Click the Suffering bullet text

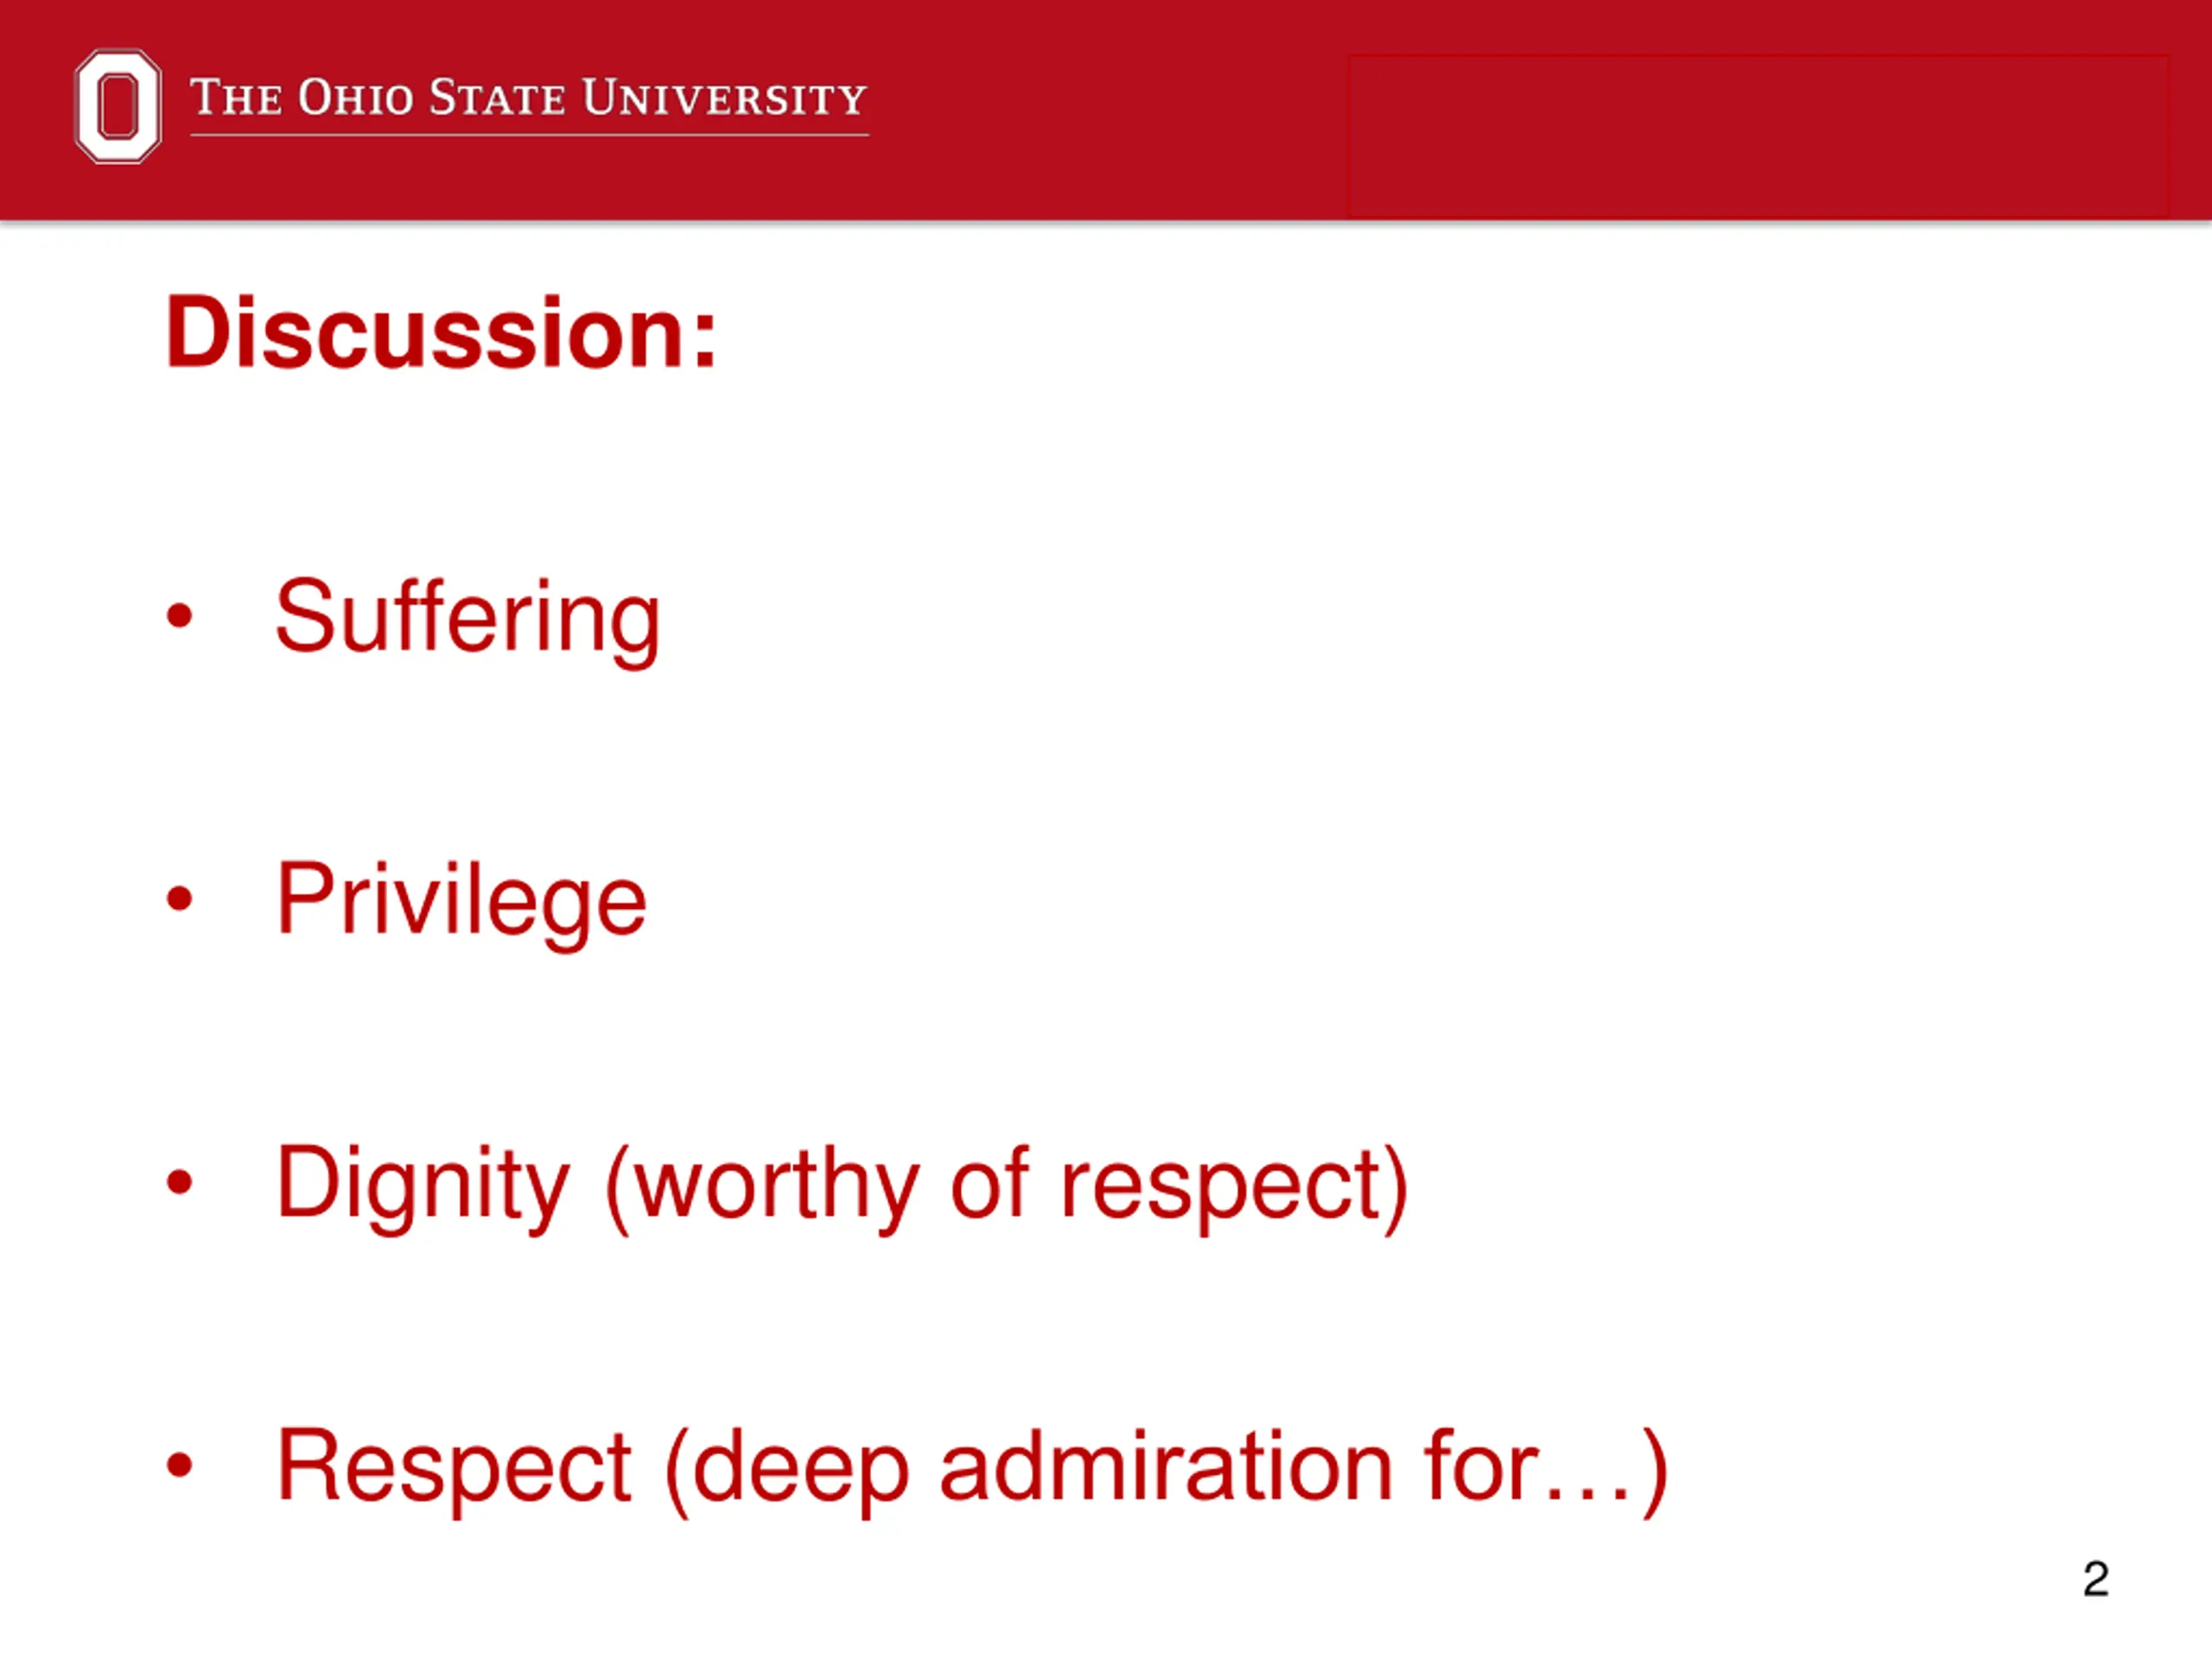(x=467, y=619)
